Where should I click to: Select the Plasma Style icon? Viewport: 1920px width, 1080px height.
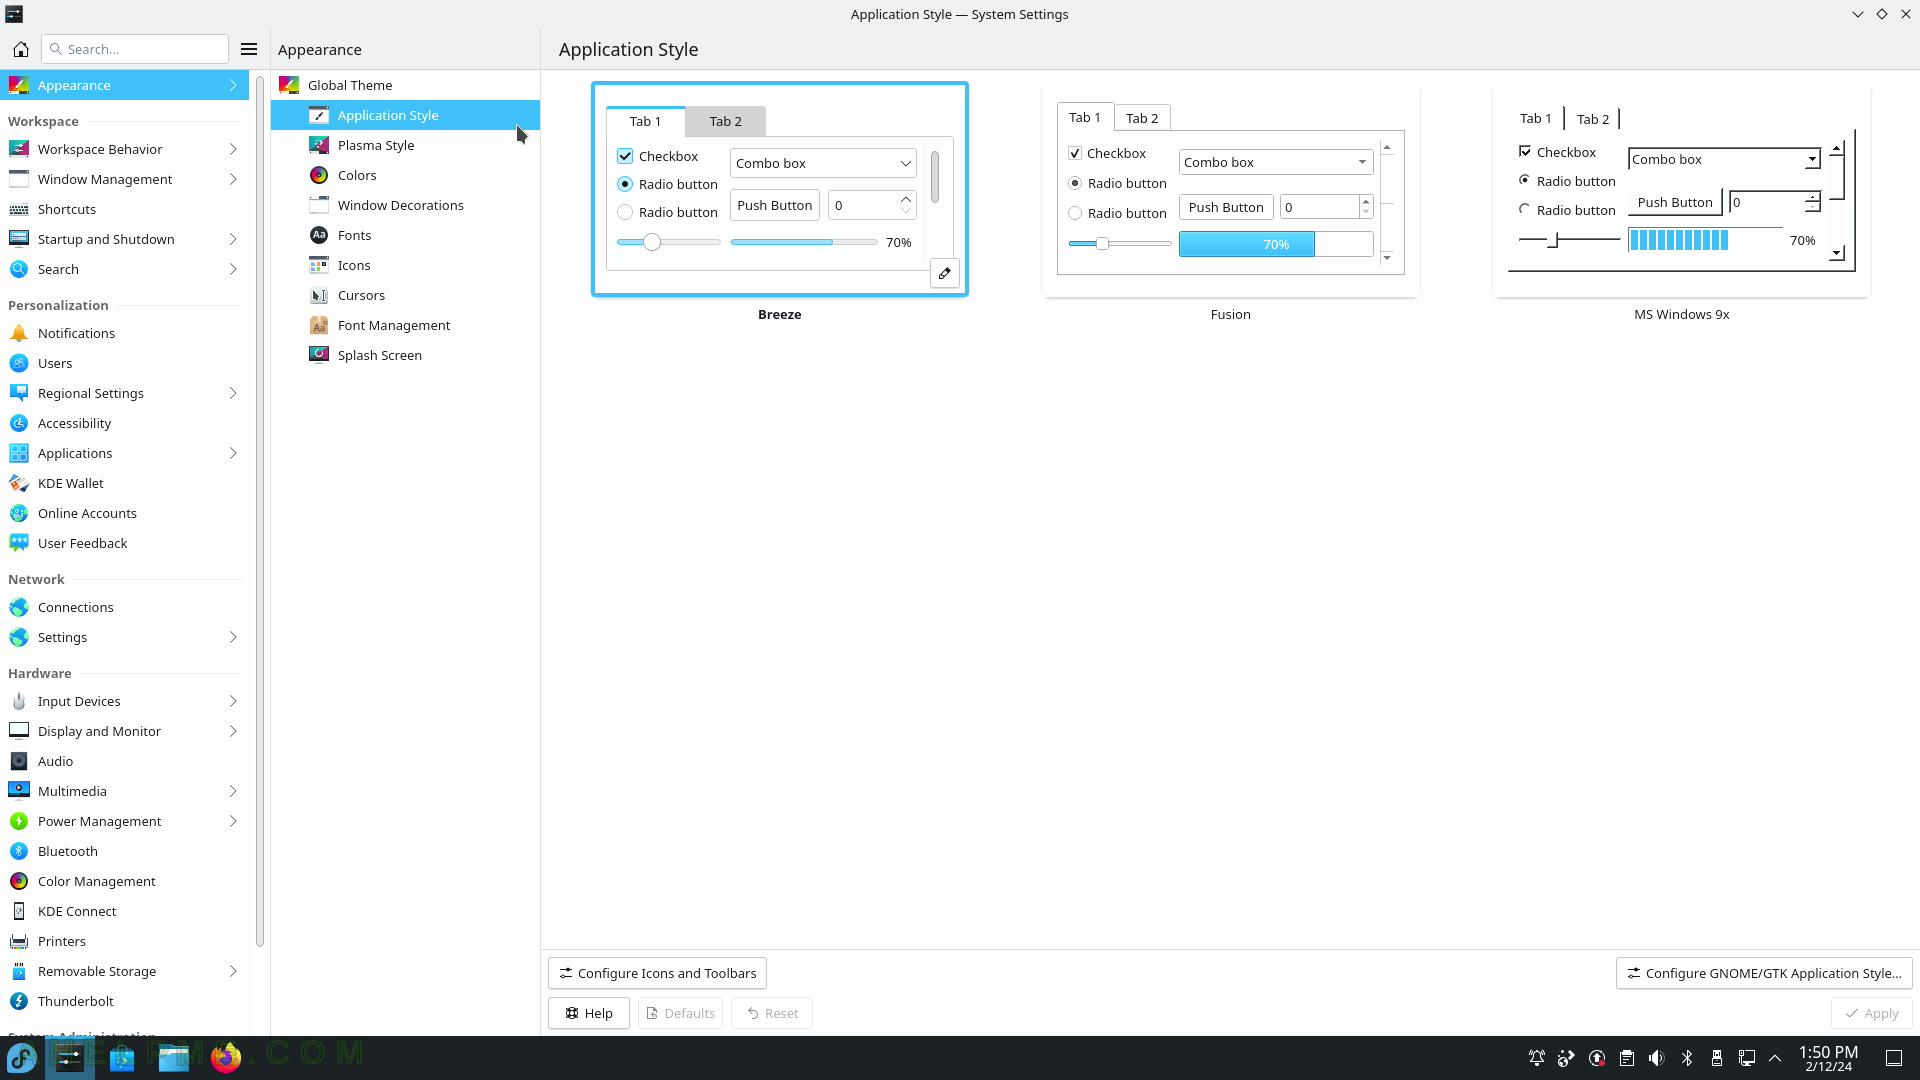[x=319, y=145]
